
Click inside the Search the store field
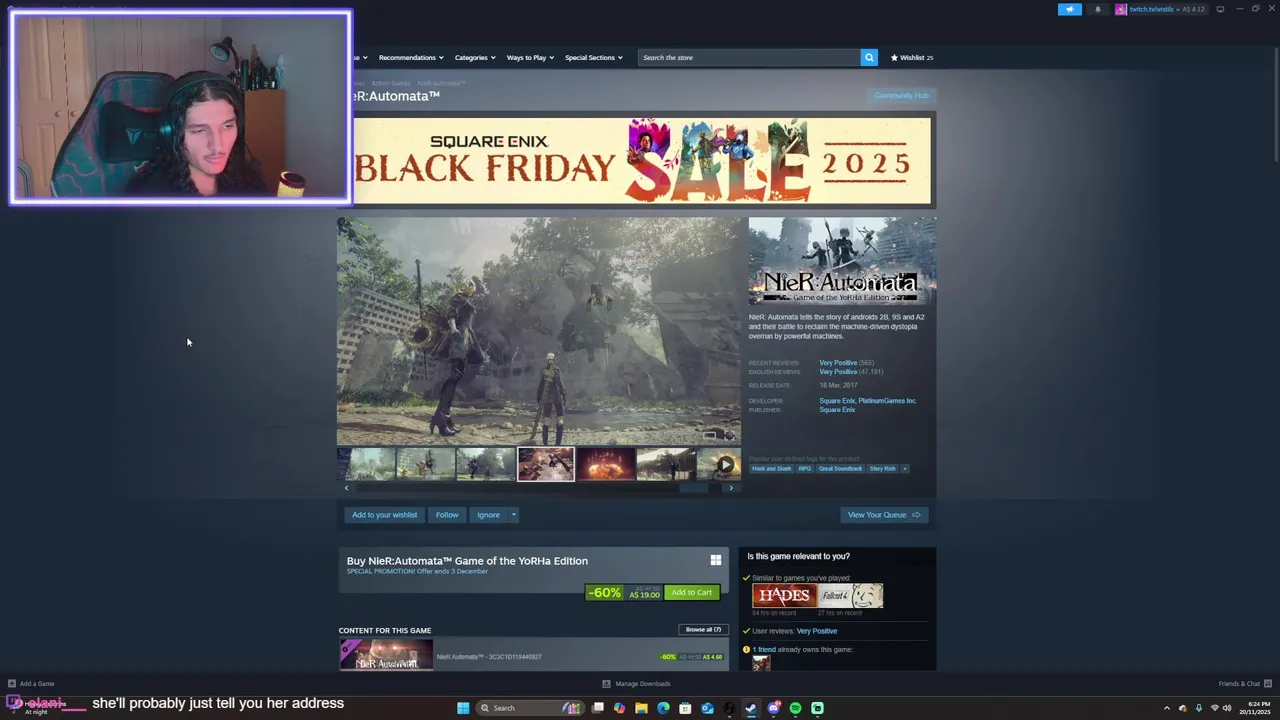pyautogui.click(x=749, y=57)
